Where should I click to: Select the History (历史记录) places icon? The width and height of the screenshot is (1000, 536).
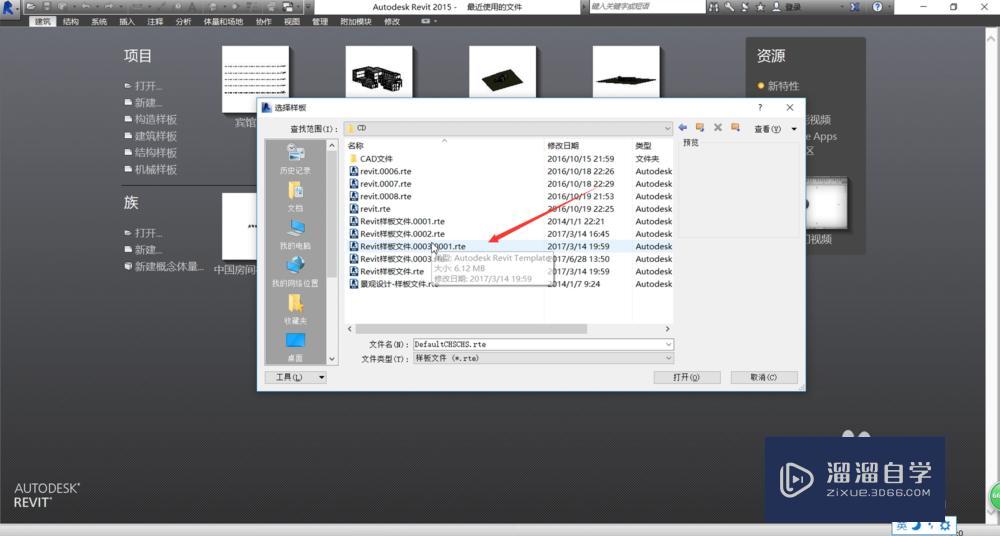(295, 160)
